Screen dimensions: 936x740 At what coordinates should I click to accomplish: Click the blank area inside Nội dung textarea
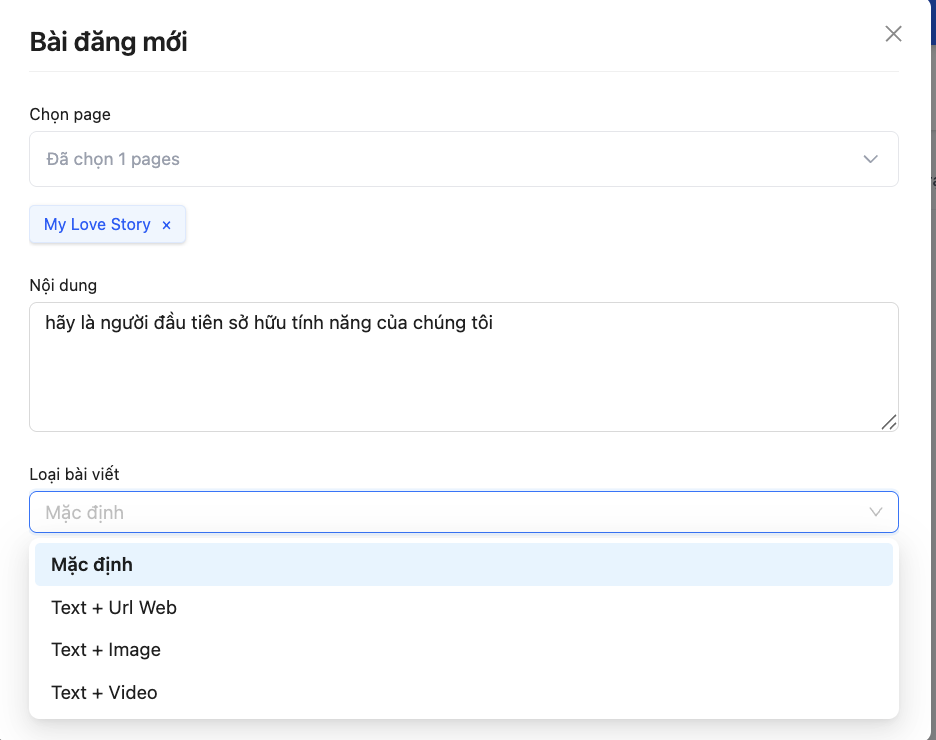[x=460, y=385]
